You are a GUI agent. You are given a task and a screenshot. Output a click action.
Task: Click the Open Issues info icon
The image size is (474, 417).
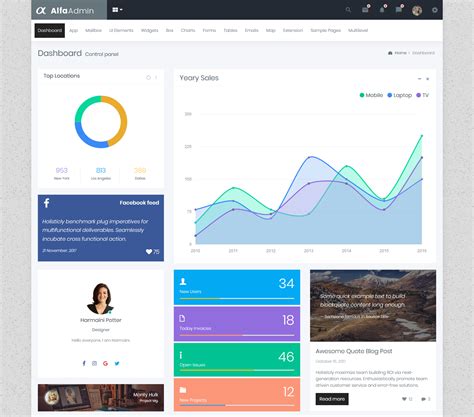click(x=181, y=355)
